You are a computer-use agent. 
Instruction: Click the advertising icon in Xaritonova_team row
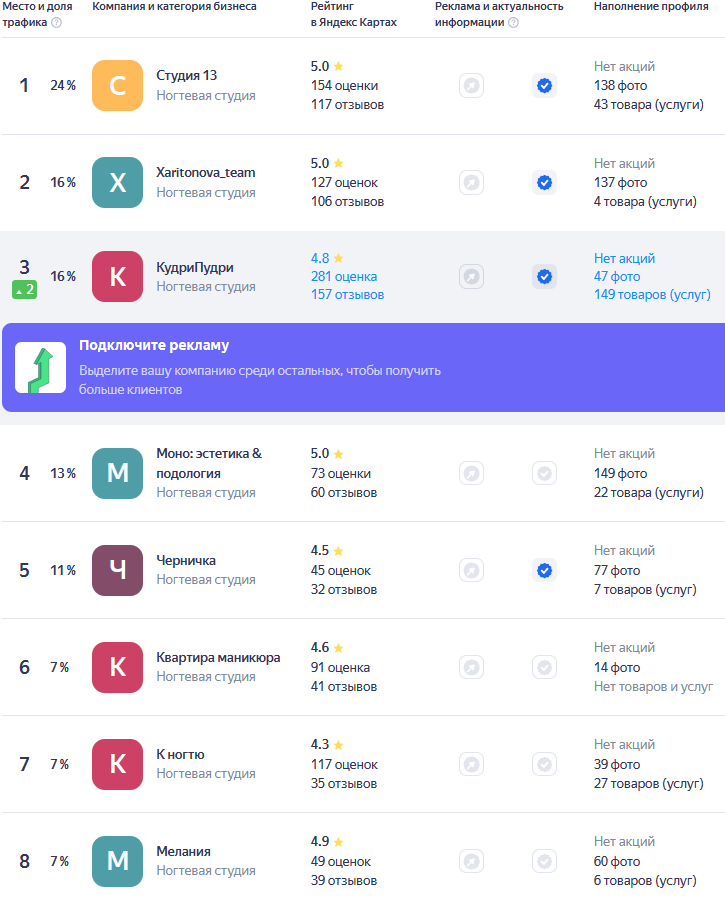pos(472,183)
